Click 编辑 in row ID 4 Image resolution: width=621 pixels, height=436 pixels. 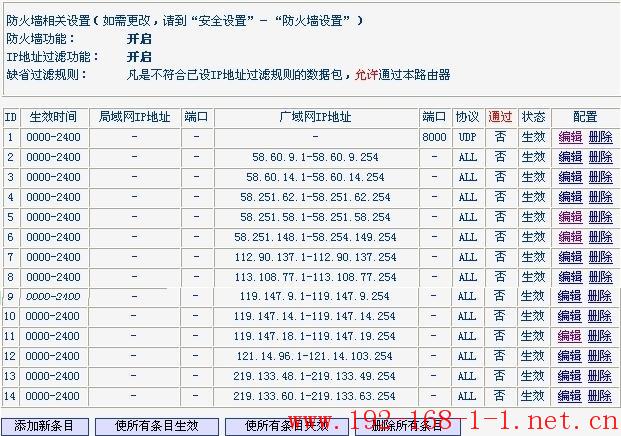(x=570, y=197)
